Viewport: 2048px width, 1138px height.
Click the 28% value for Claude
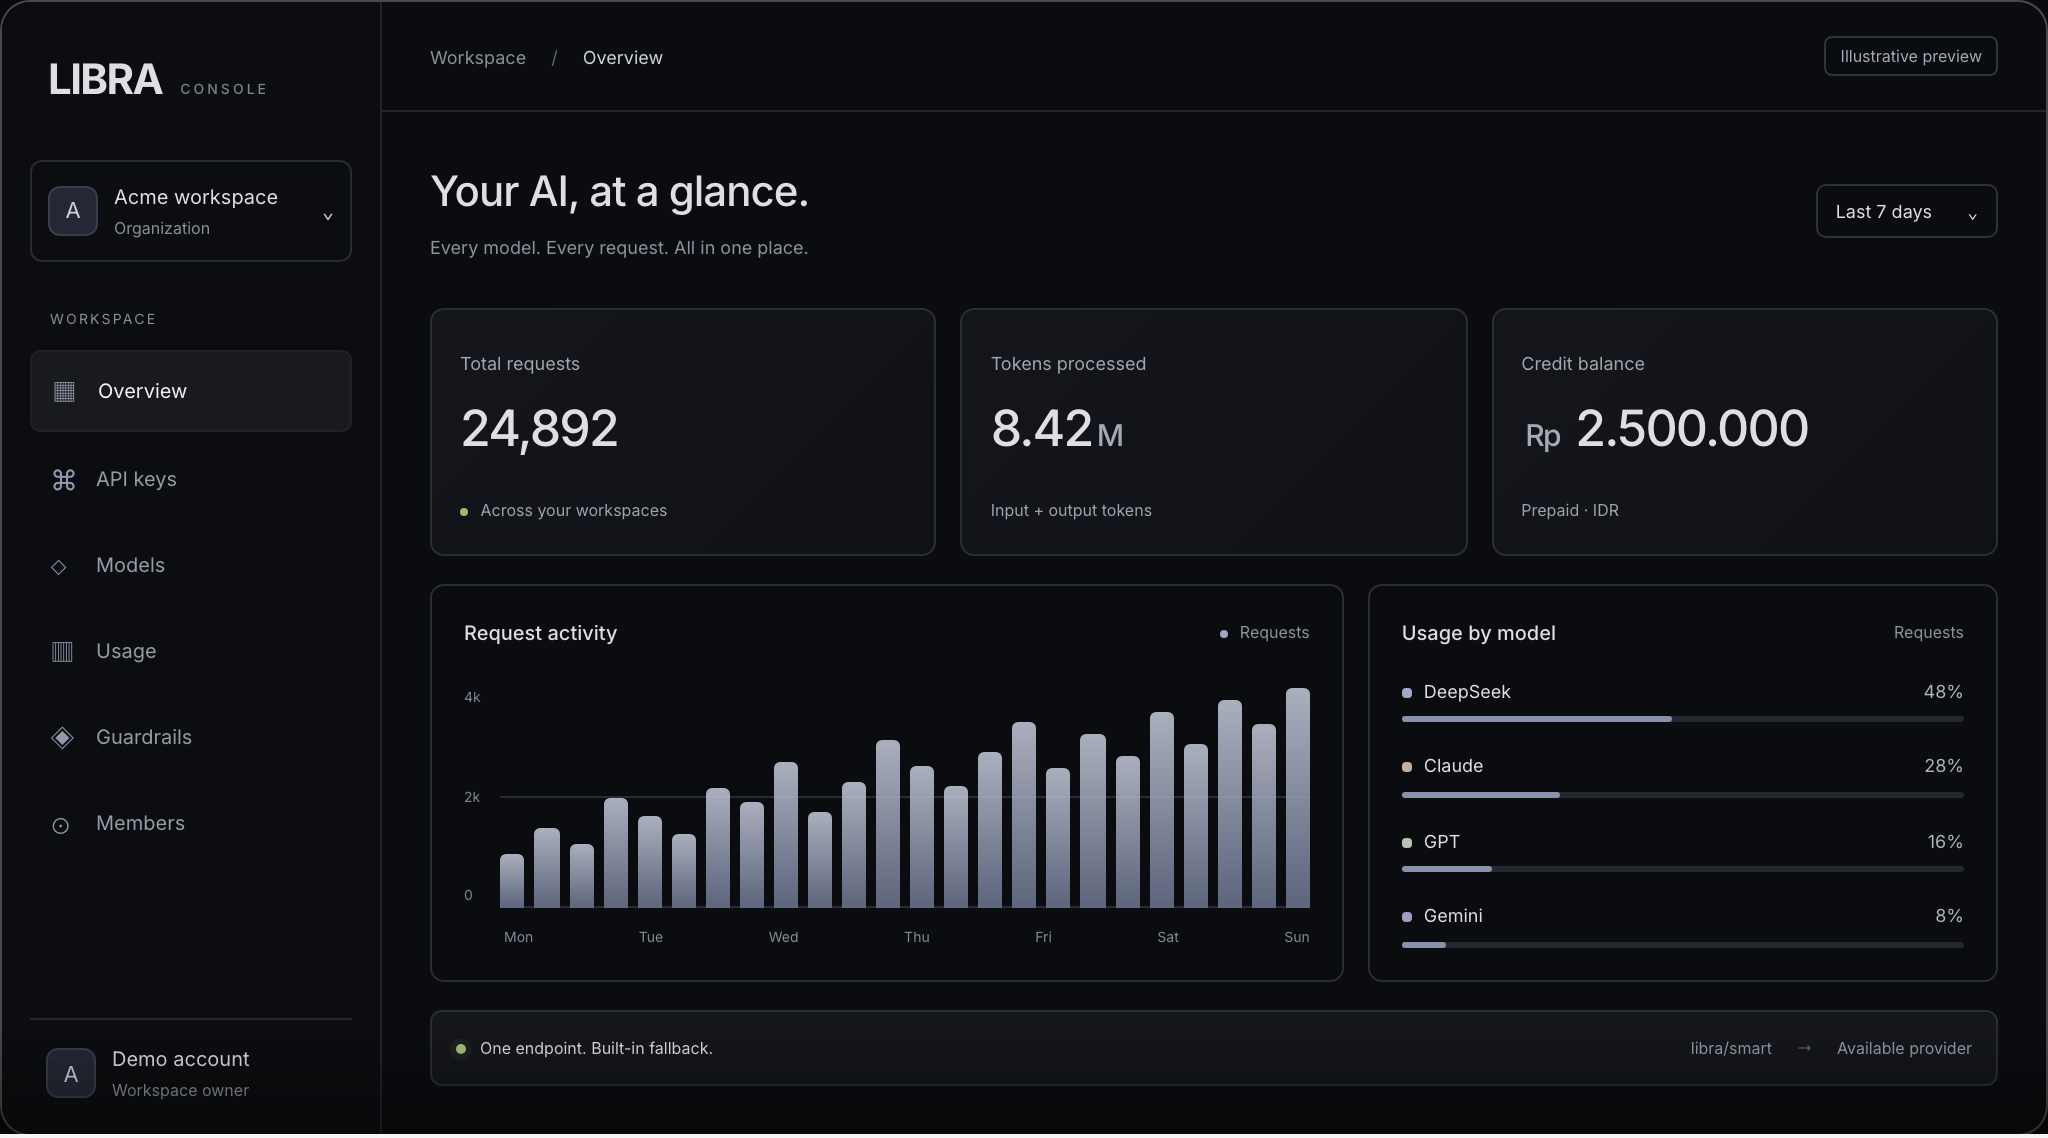tap(1943, 766)
